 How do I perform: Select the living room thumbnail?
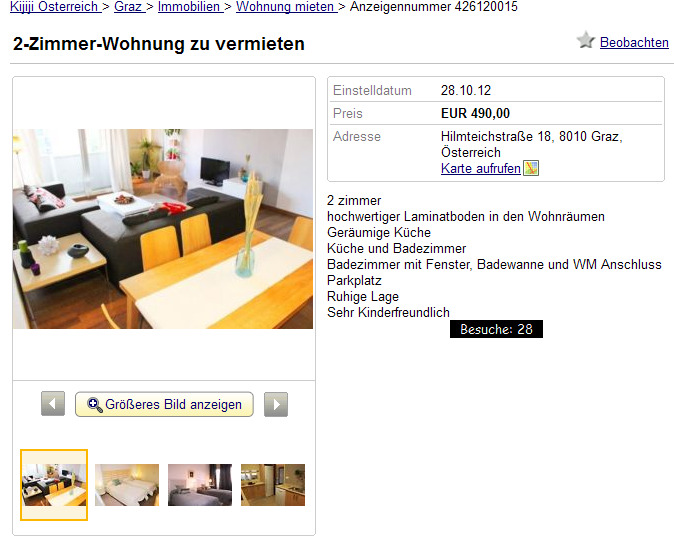54,485
